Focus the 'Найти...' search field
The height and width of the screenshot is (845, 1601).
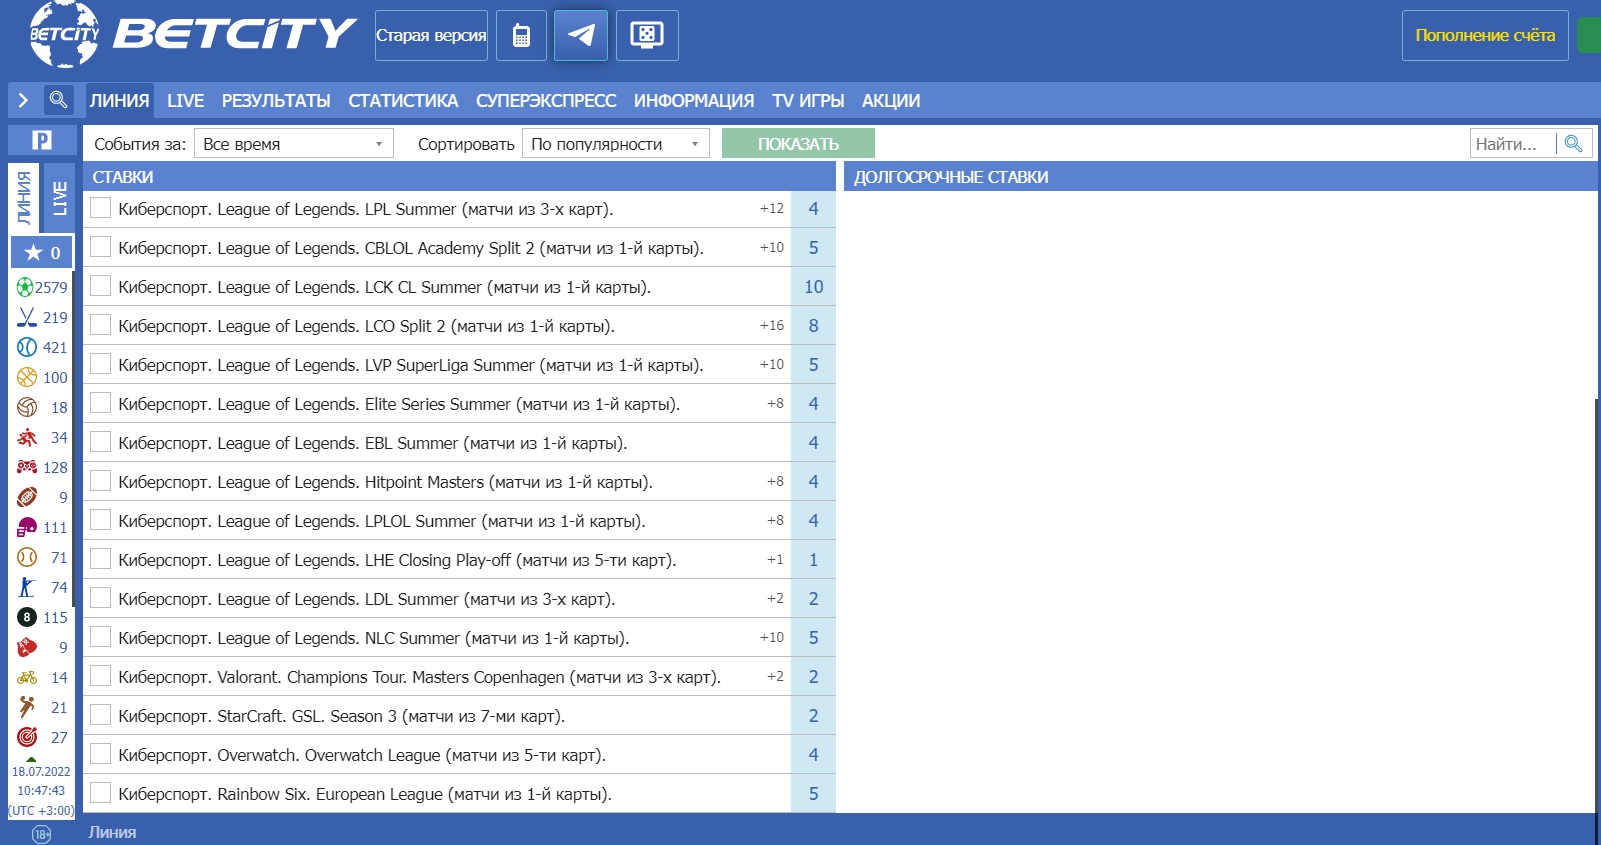point(1512,144)
